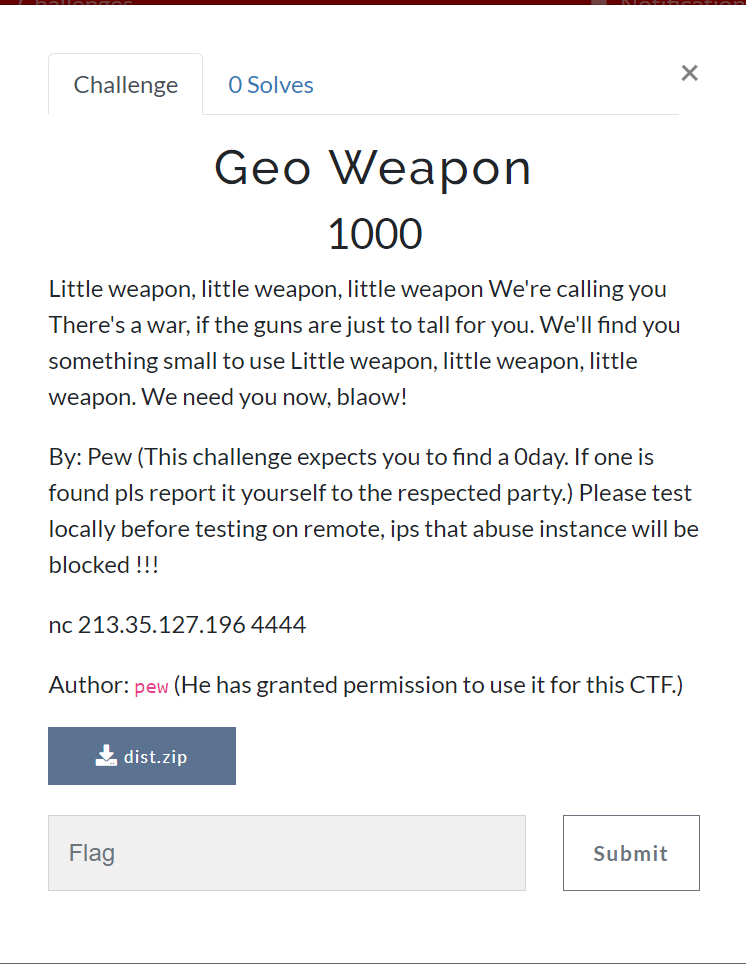Click the Challenges navbar item behind dialog
This screenshot has width=746, height=964.
75,2
